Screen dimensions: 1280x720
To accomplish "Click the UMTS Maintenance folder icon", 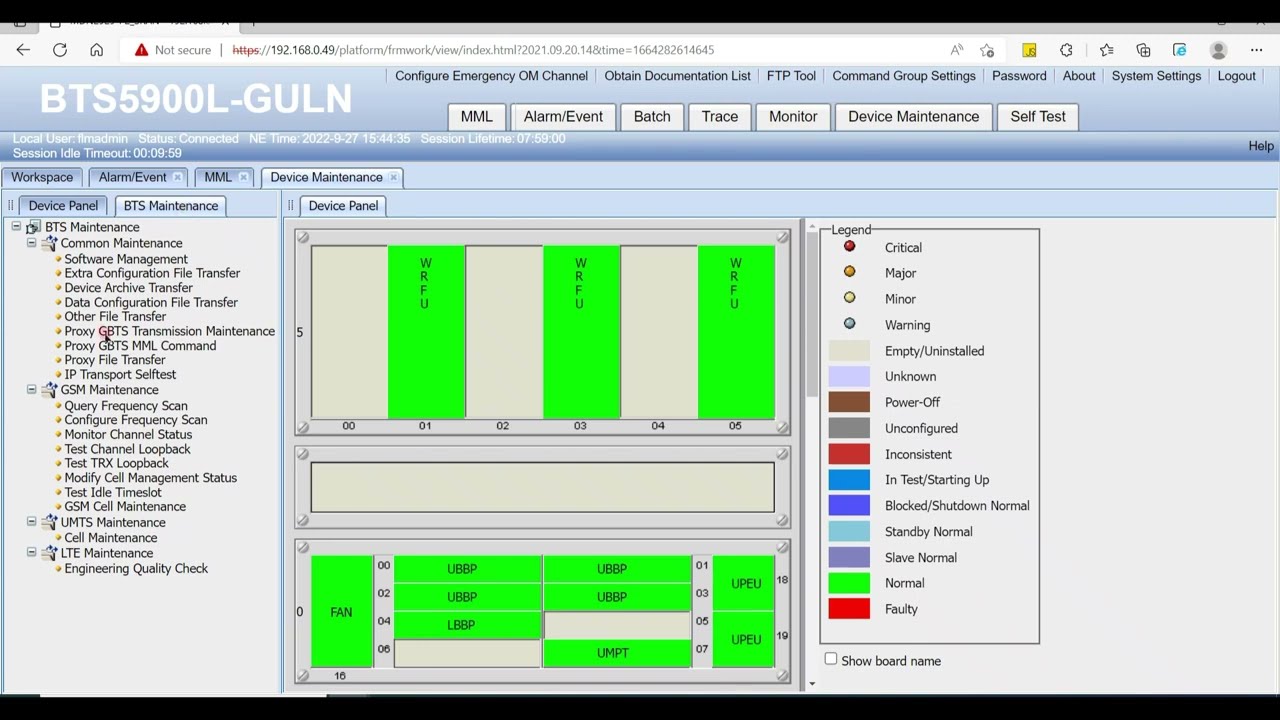I will pos(49,522).
